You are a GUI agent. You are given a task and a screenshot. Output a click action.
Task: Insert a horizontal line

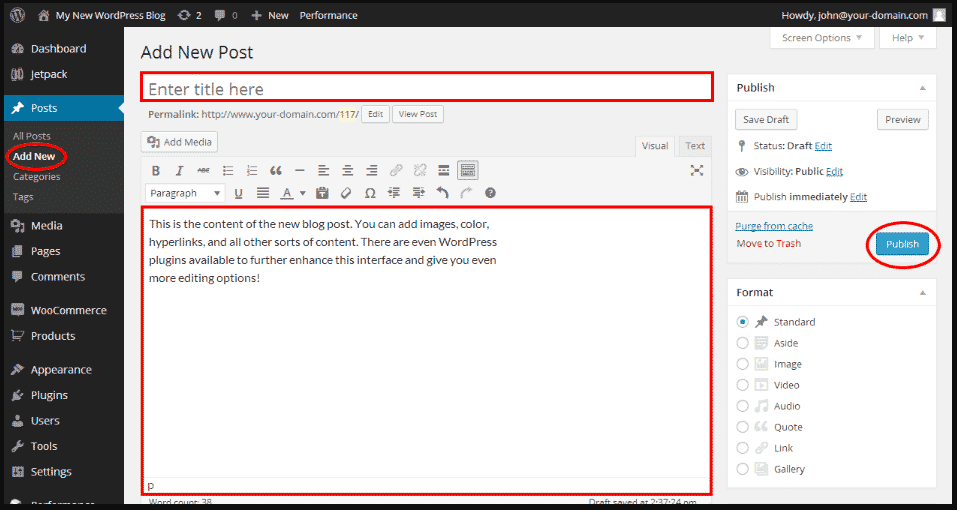coord(299,171)
